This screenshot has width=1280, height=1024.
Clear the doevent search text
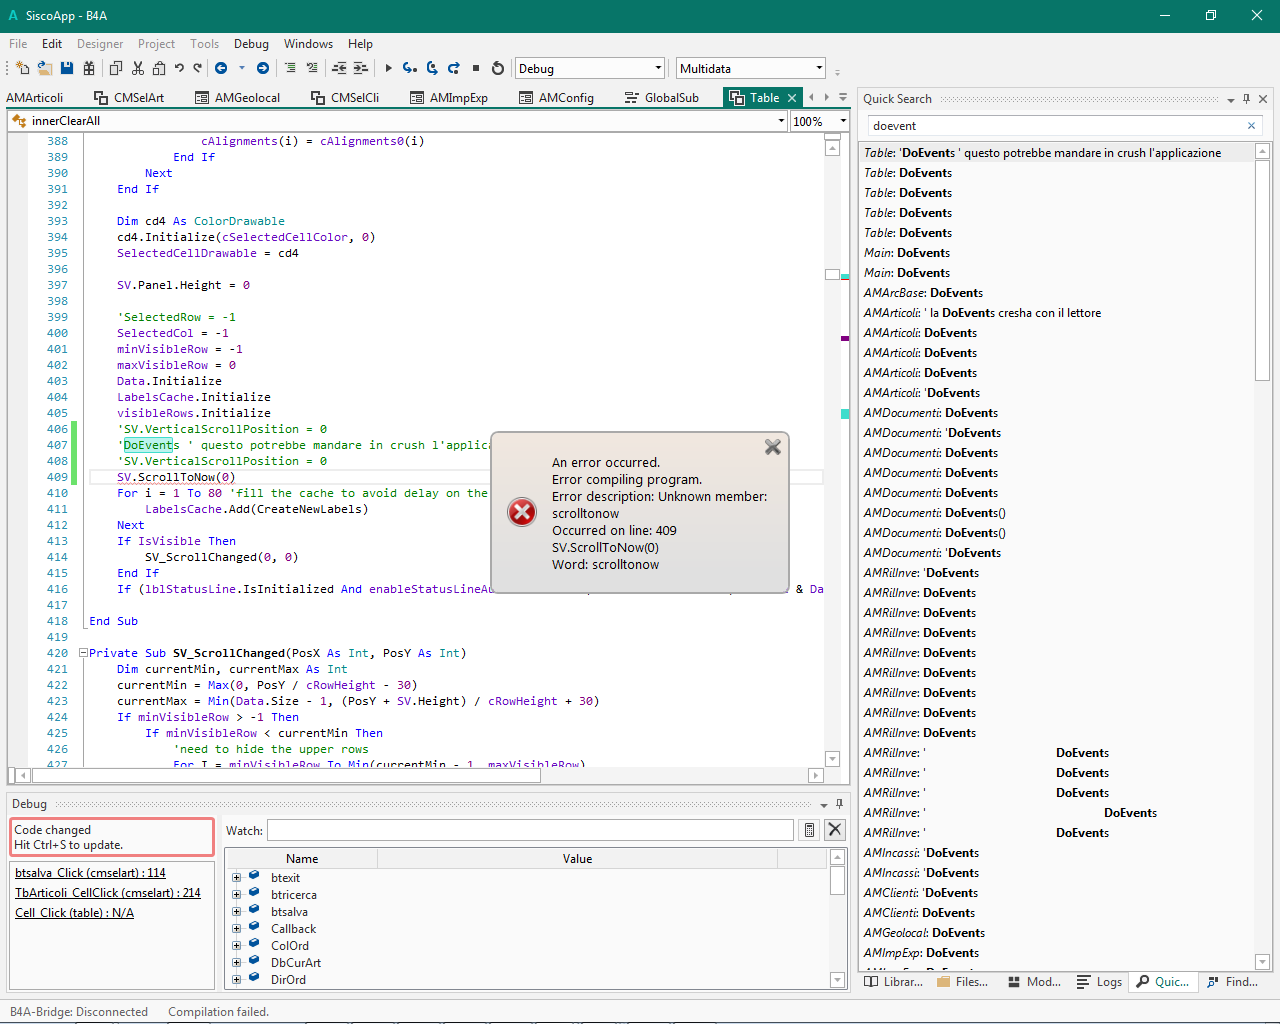point(1251,126)
